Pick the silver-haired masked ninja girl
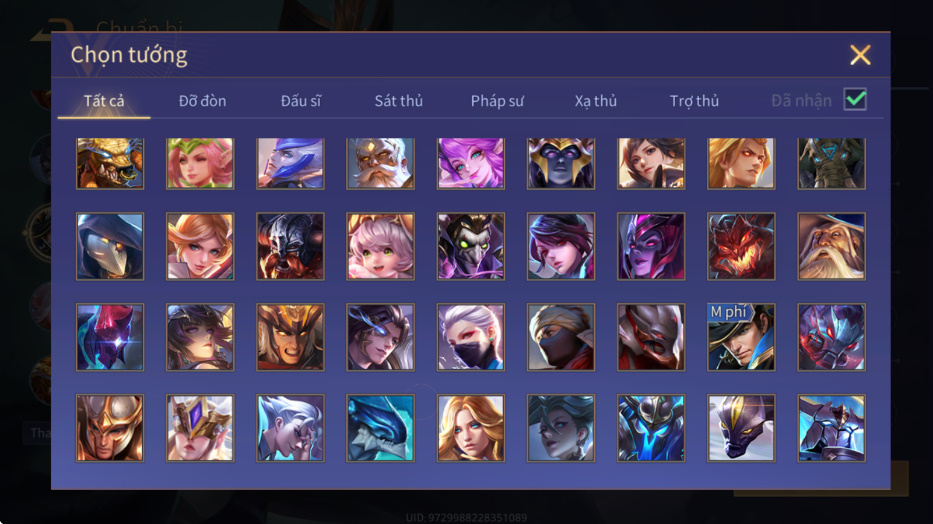Screen dimensions: 933x524 tap(471, 337)
